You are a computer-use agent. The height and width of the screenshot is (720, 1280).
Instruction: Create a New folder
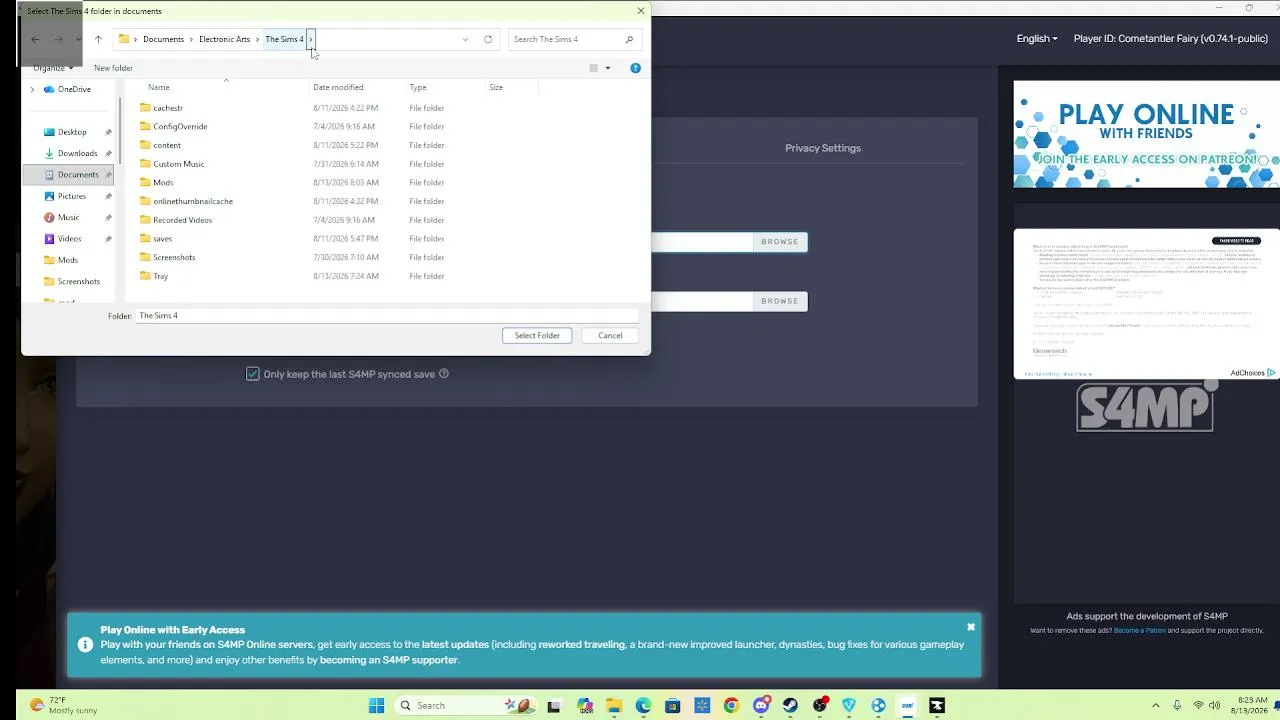113,68
